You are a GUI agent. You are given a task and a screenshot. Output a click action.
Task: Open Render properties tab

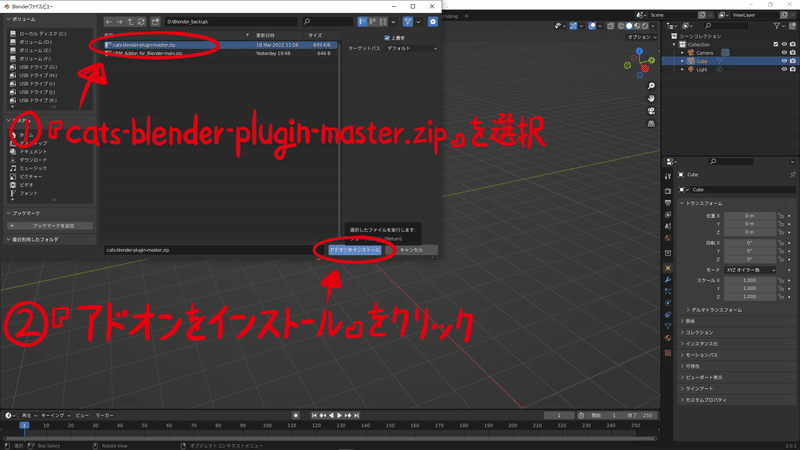(x=668, y=191)
